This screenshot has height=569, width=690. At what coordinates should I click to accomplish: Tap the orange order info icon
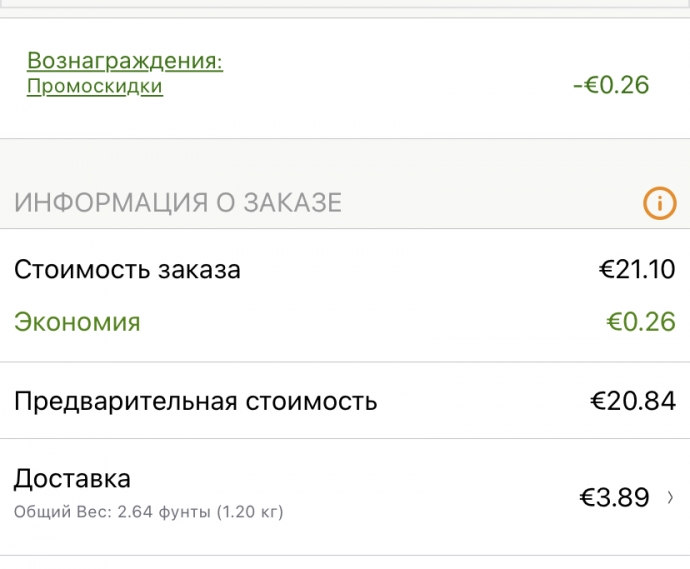click(659, 203)
